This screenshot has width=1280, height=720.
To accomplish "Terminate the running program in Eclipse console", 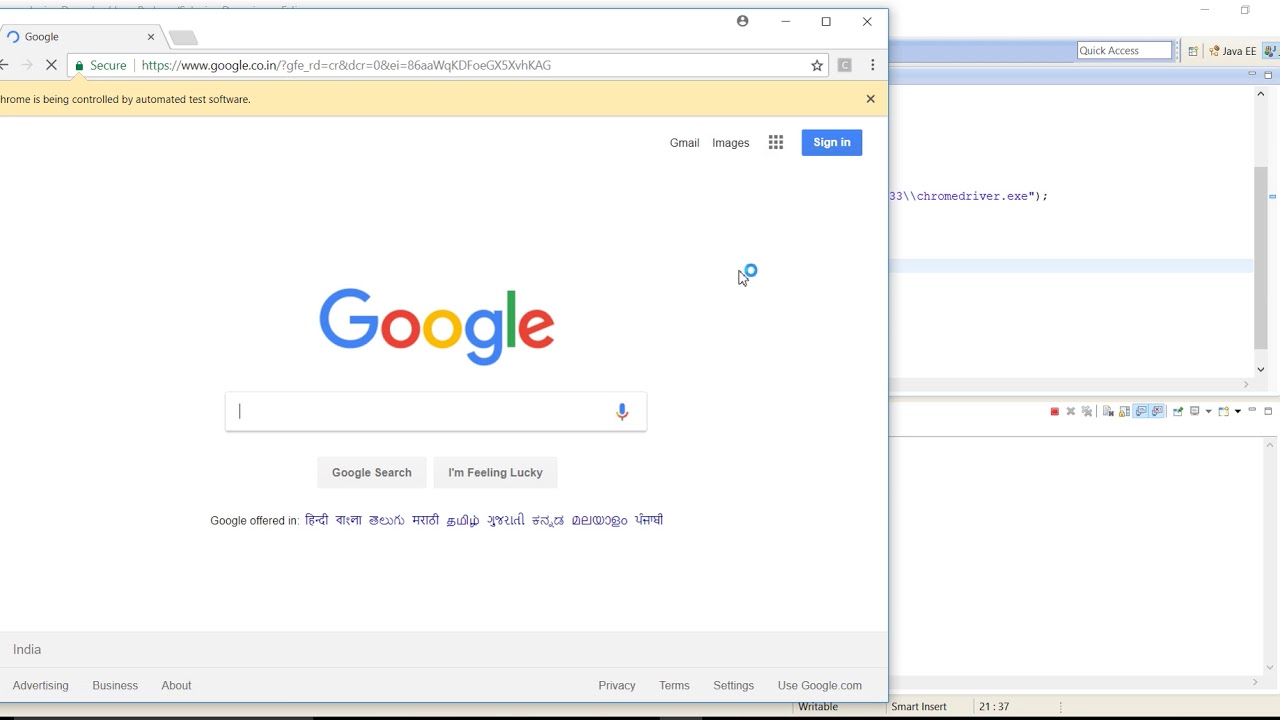I will point(1055,411).
